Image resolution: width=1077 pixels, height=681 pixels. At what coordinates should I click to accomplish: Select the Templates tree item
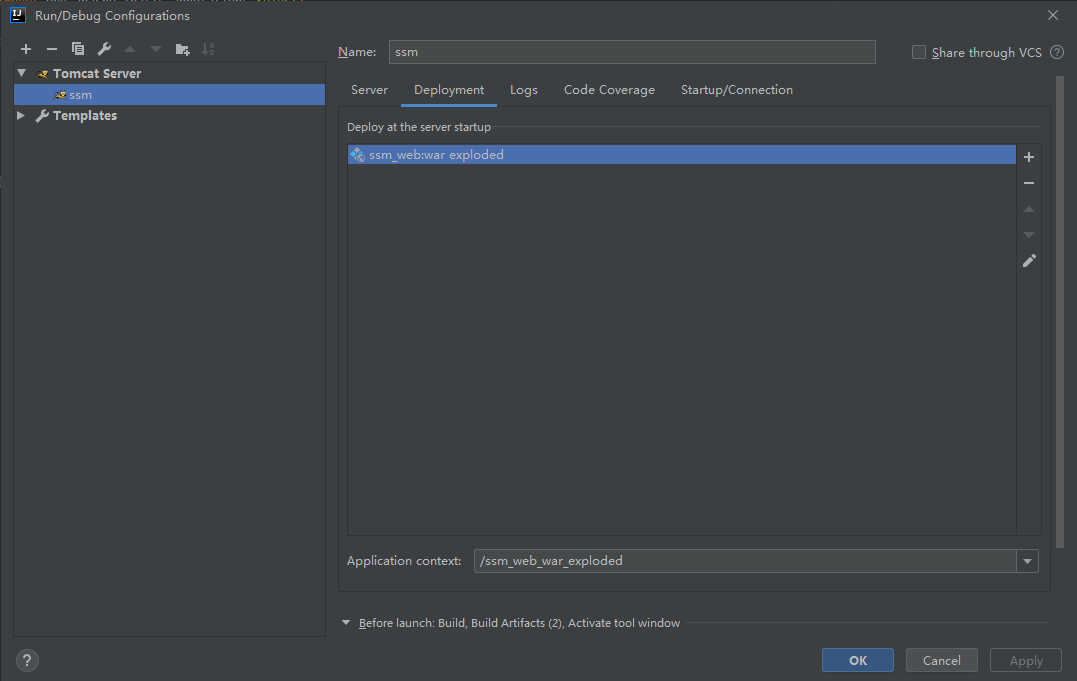(x=84, y=115)
